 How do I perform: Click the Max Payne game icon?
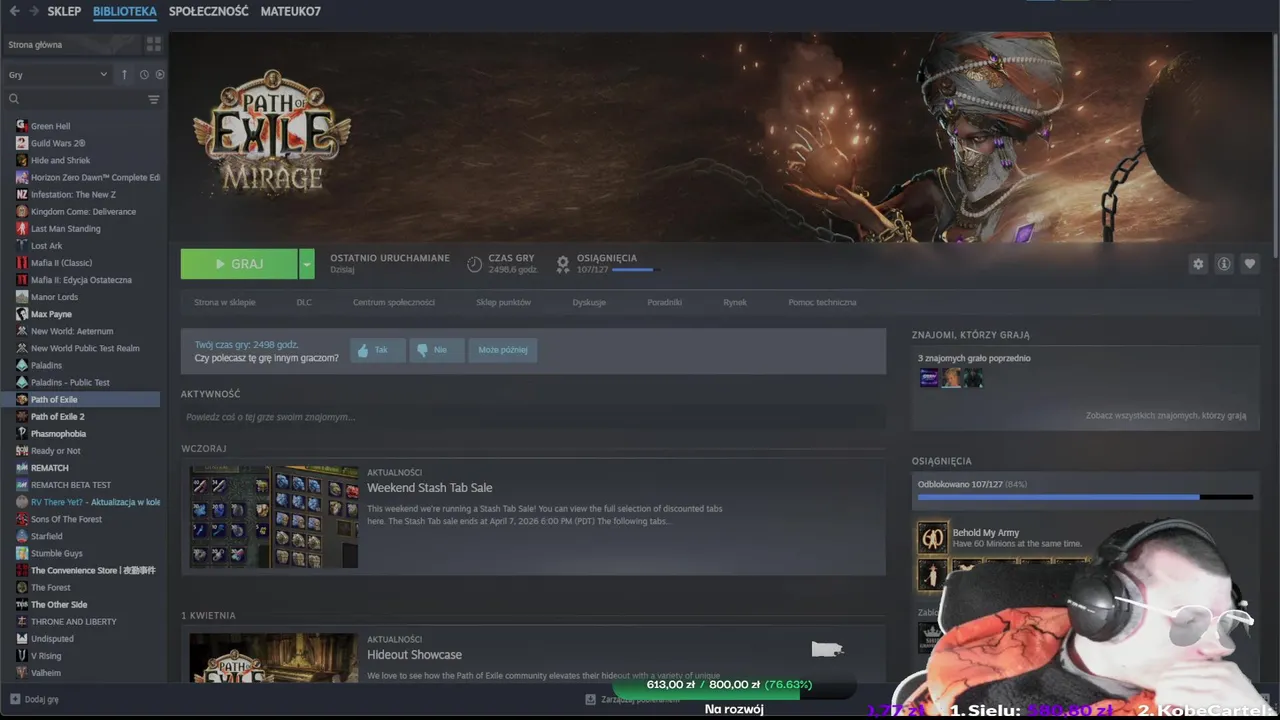[x=22, y=314]
